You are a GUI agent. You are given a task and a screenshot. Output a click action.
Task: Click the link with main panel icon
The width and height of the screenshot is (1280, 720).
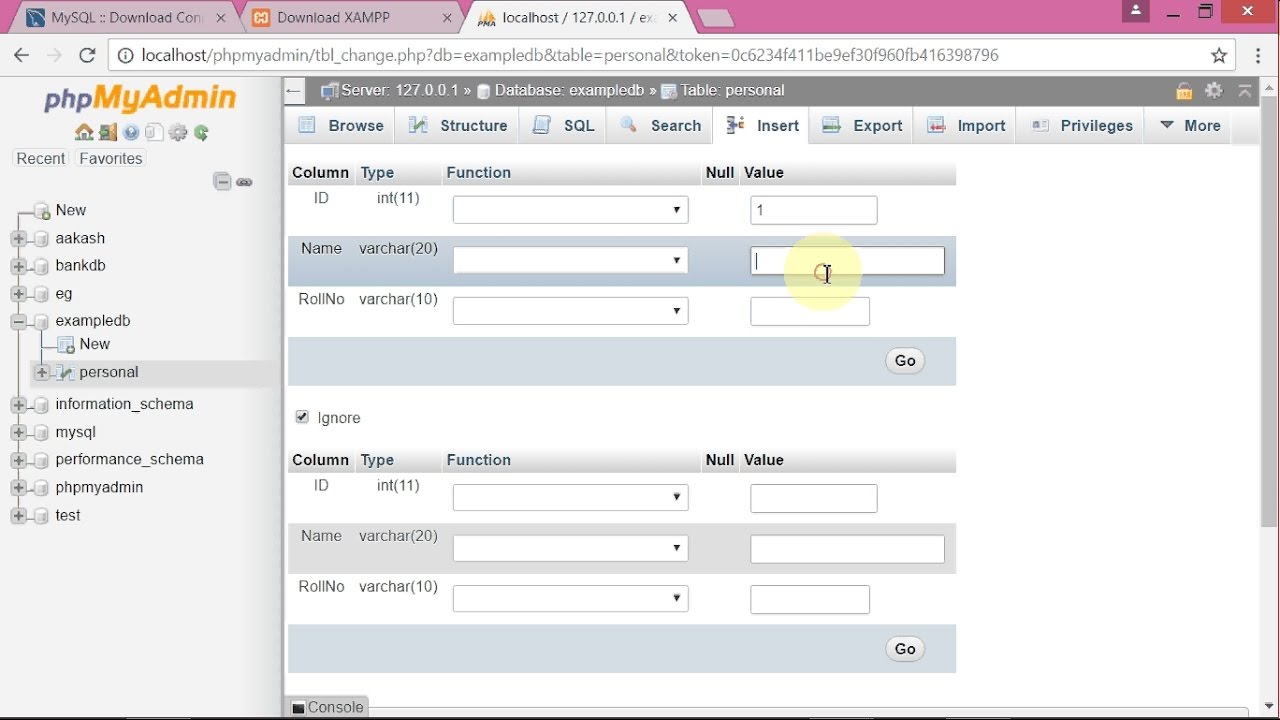click(x=245, y=182)
